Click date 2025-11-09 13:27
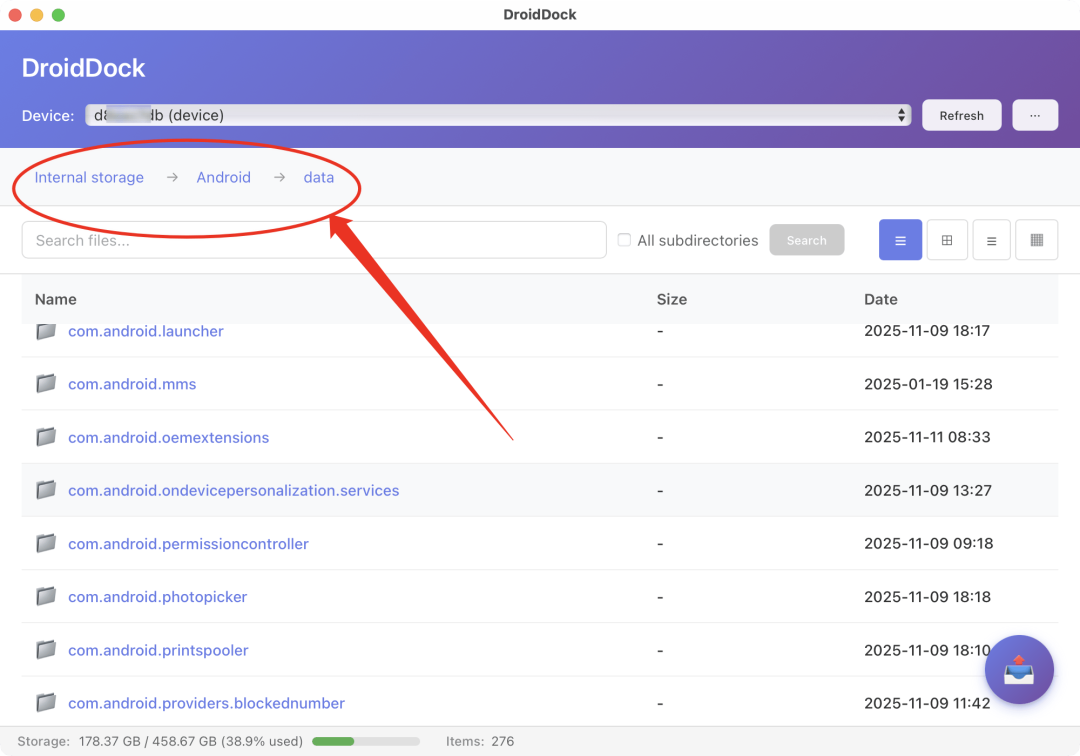The image size is (1080, 756). click(x=928, y=490)
